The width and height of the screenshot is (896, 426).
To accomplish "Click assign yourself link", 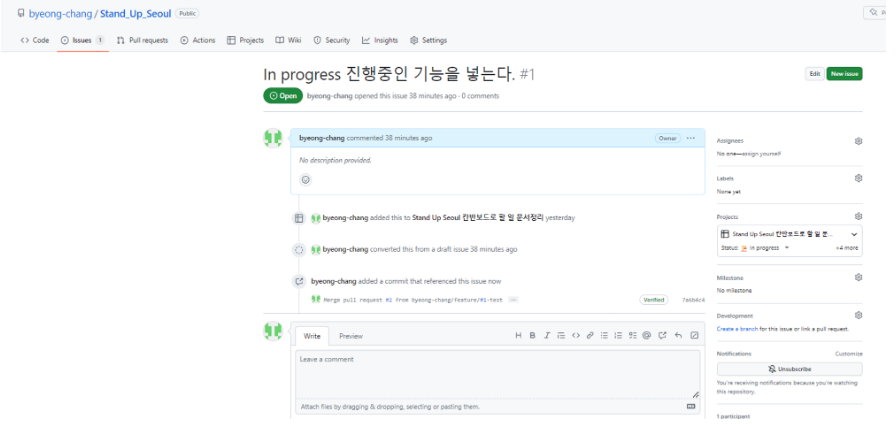I will pyautogui.click(x=761, y=154).
